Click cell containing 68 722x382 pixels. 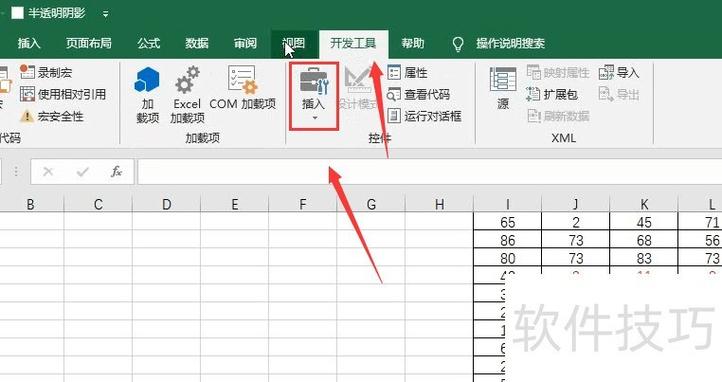644,240
